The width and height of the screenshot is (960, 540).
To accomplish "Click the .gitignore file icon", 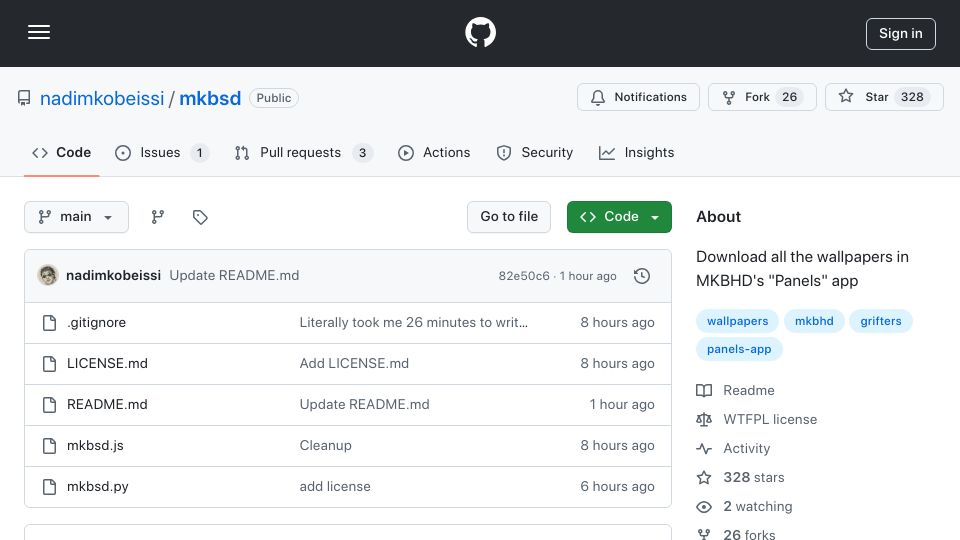I will coord(50,323).
